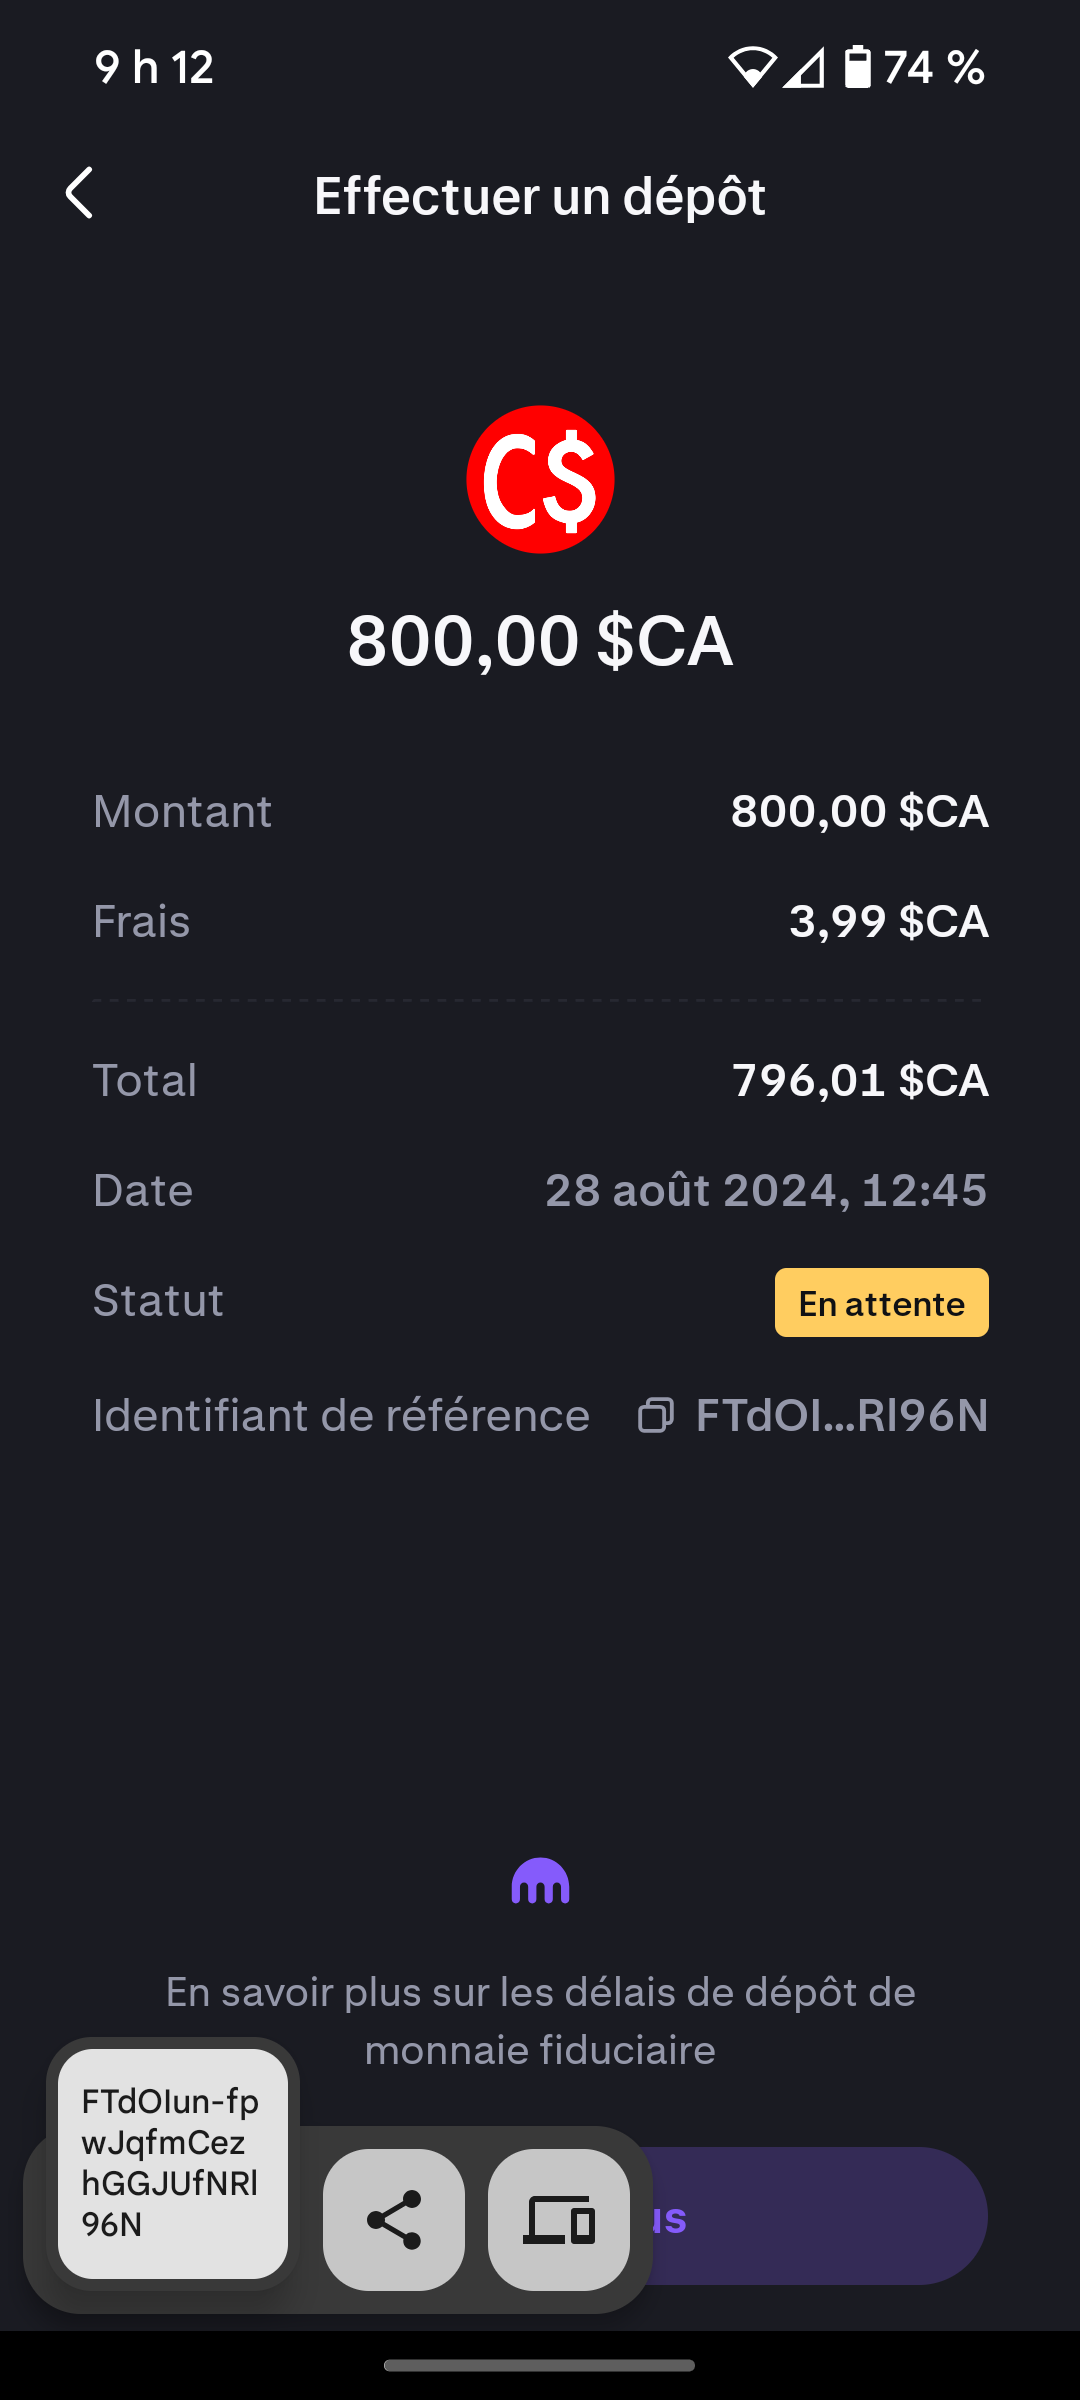
Task: Tap the Total value 796,01 $CA
Action: (x=860, y=1080)
